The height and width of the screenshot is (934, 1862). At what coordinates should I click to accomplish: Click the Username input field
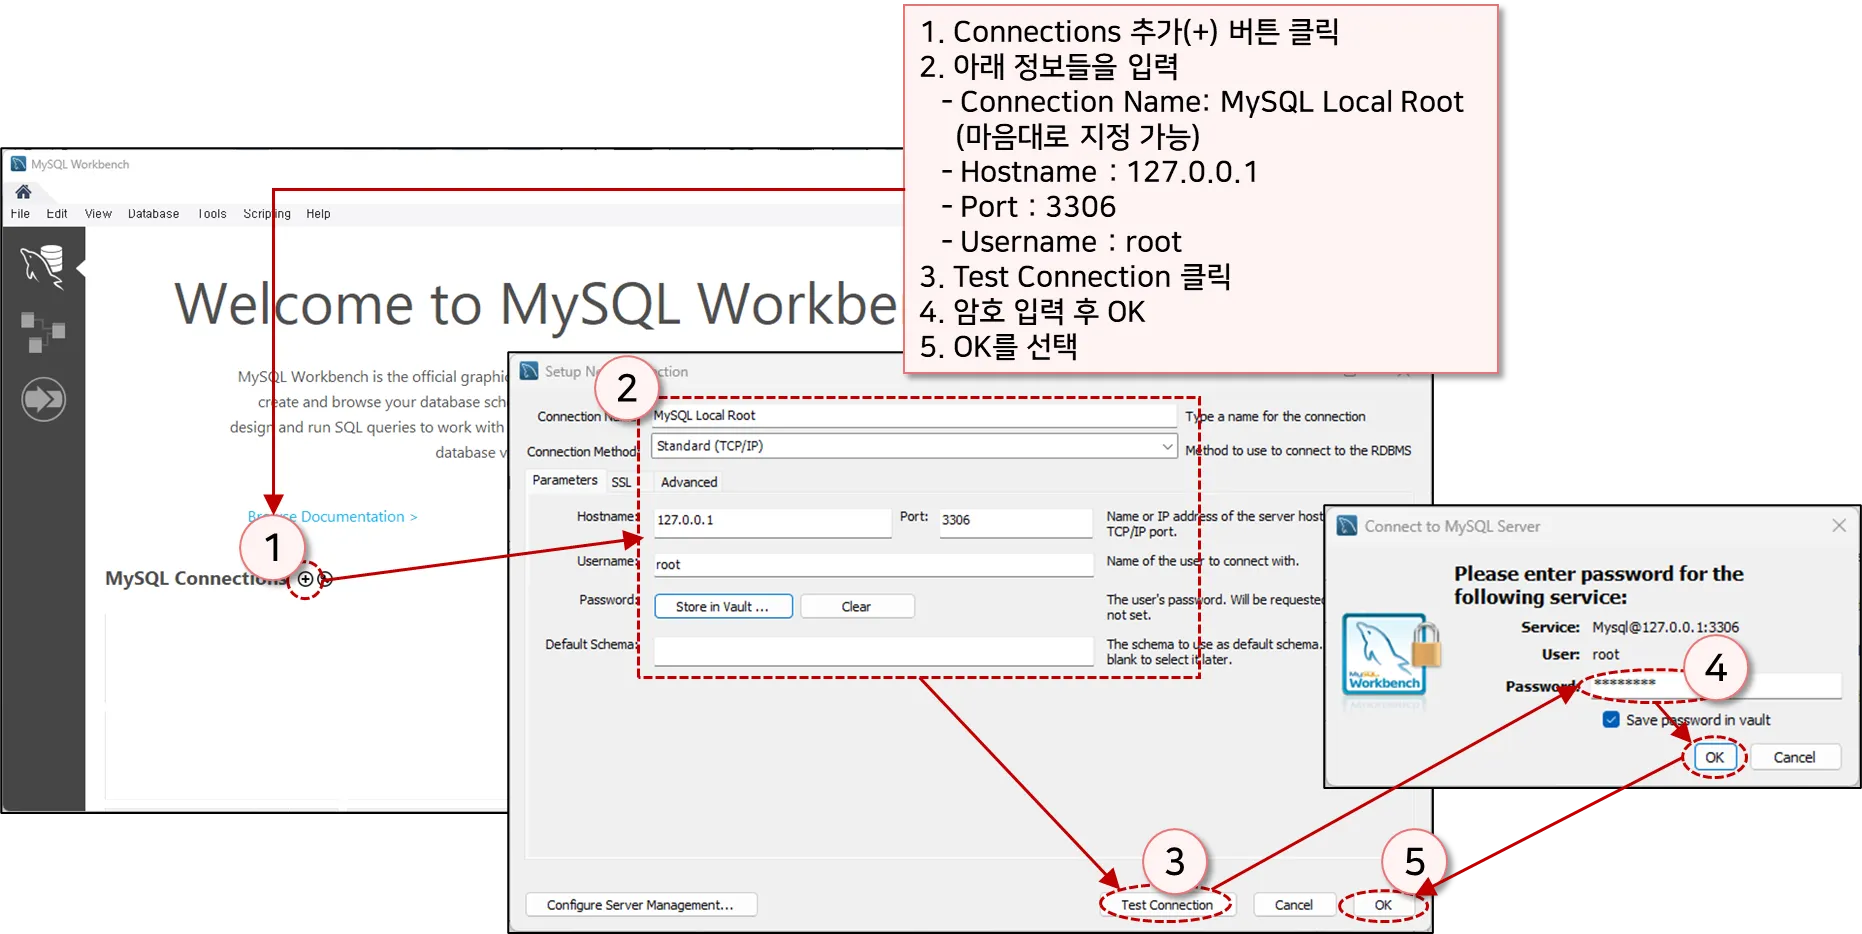(873, 565)
